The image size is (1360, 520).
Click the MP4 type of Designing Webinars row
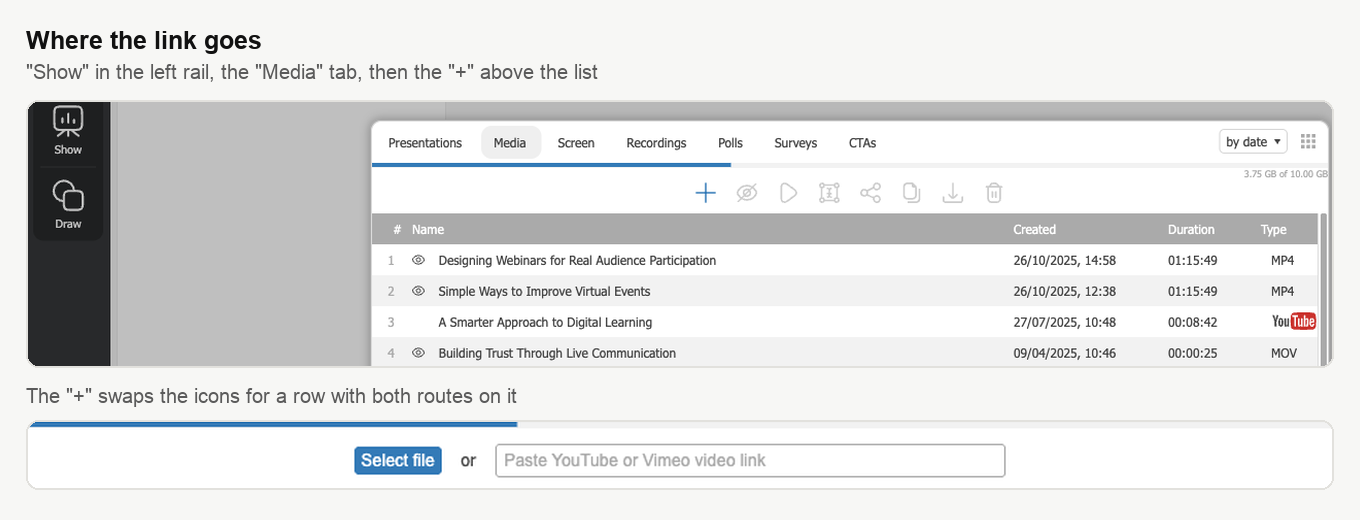pyautogui.click(x=1282, y=260)
